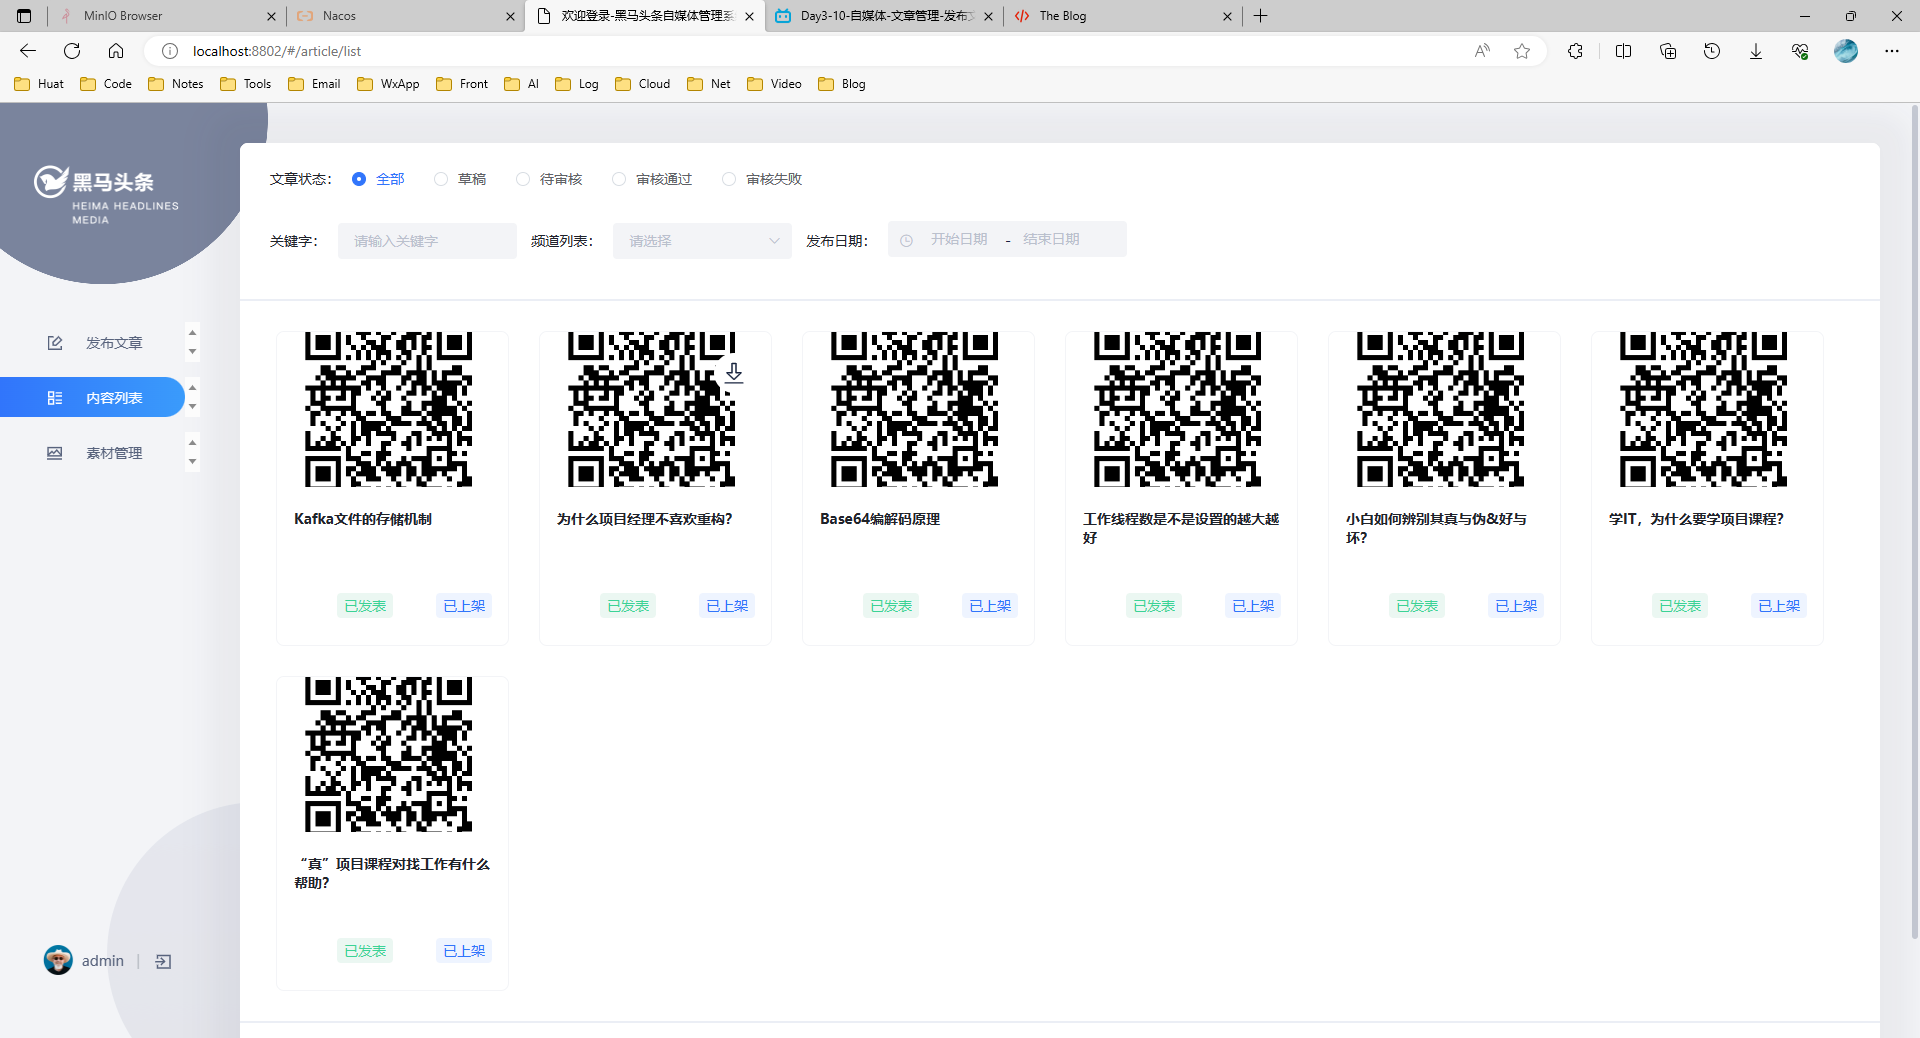Viewport: 1920px width, 1038px height.
Task: Open browser extensions icon
Action: (1575, 51)
